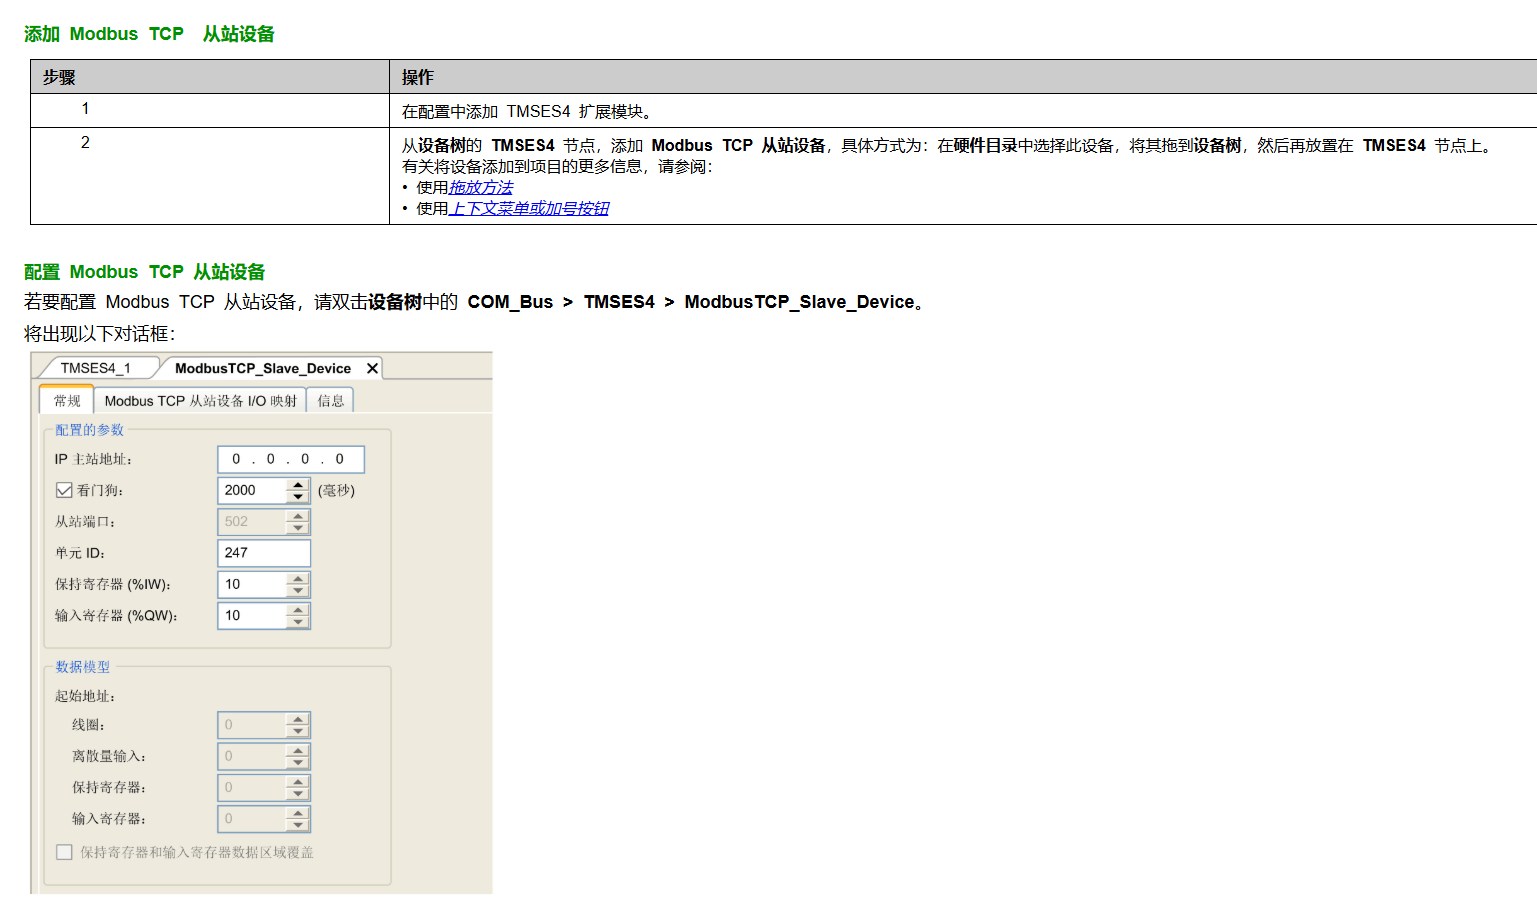Viewport: 1537px width, 907px height.
Task: Decrease the 线圈 address with down arrow
Action: coord(298,730)
